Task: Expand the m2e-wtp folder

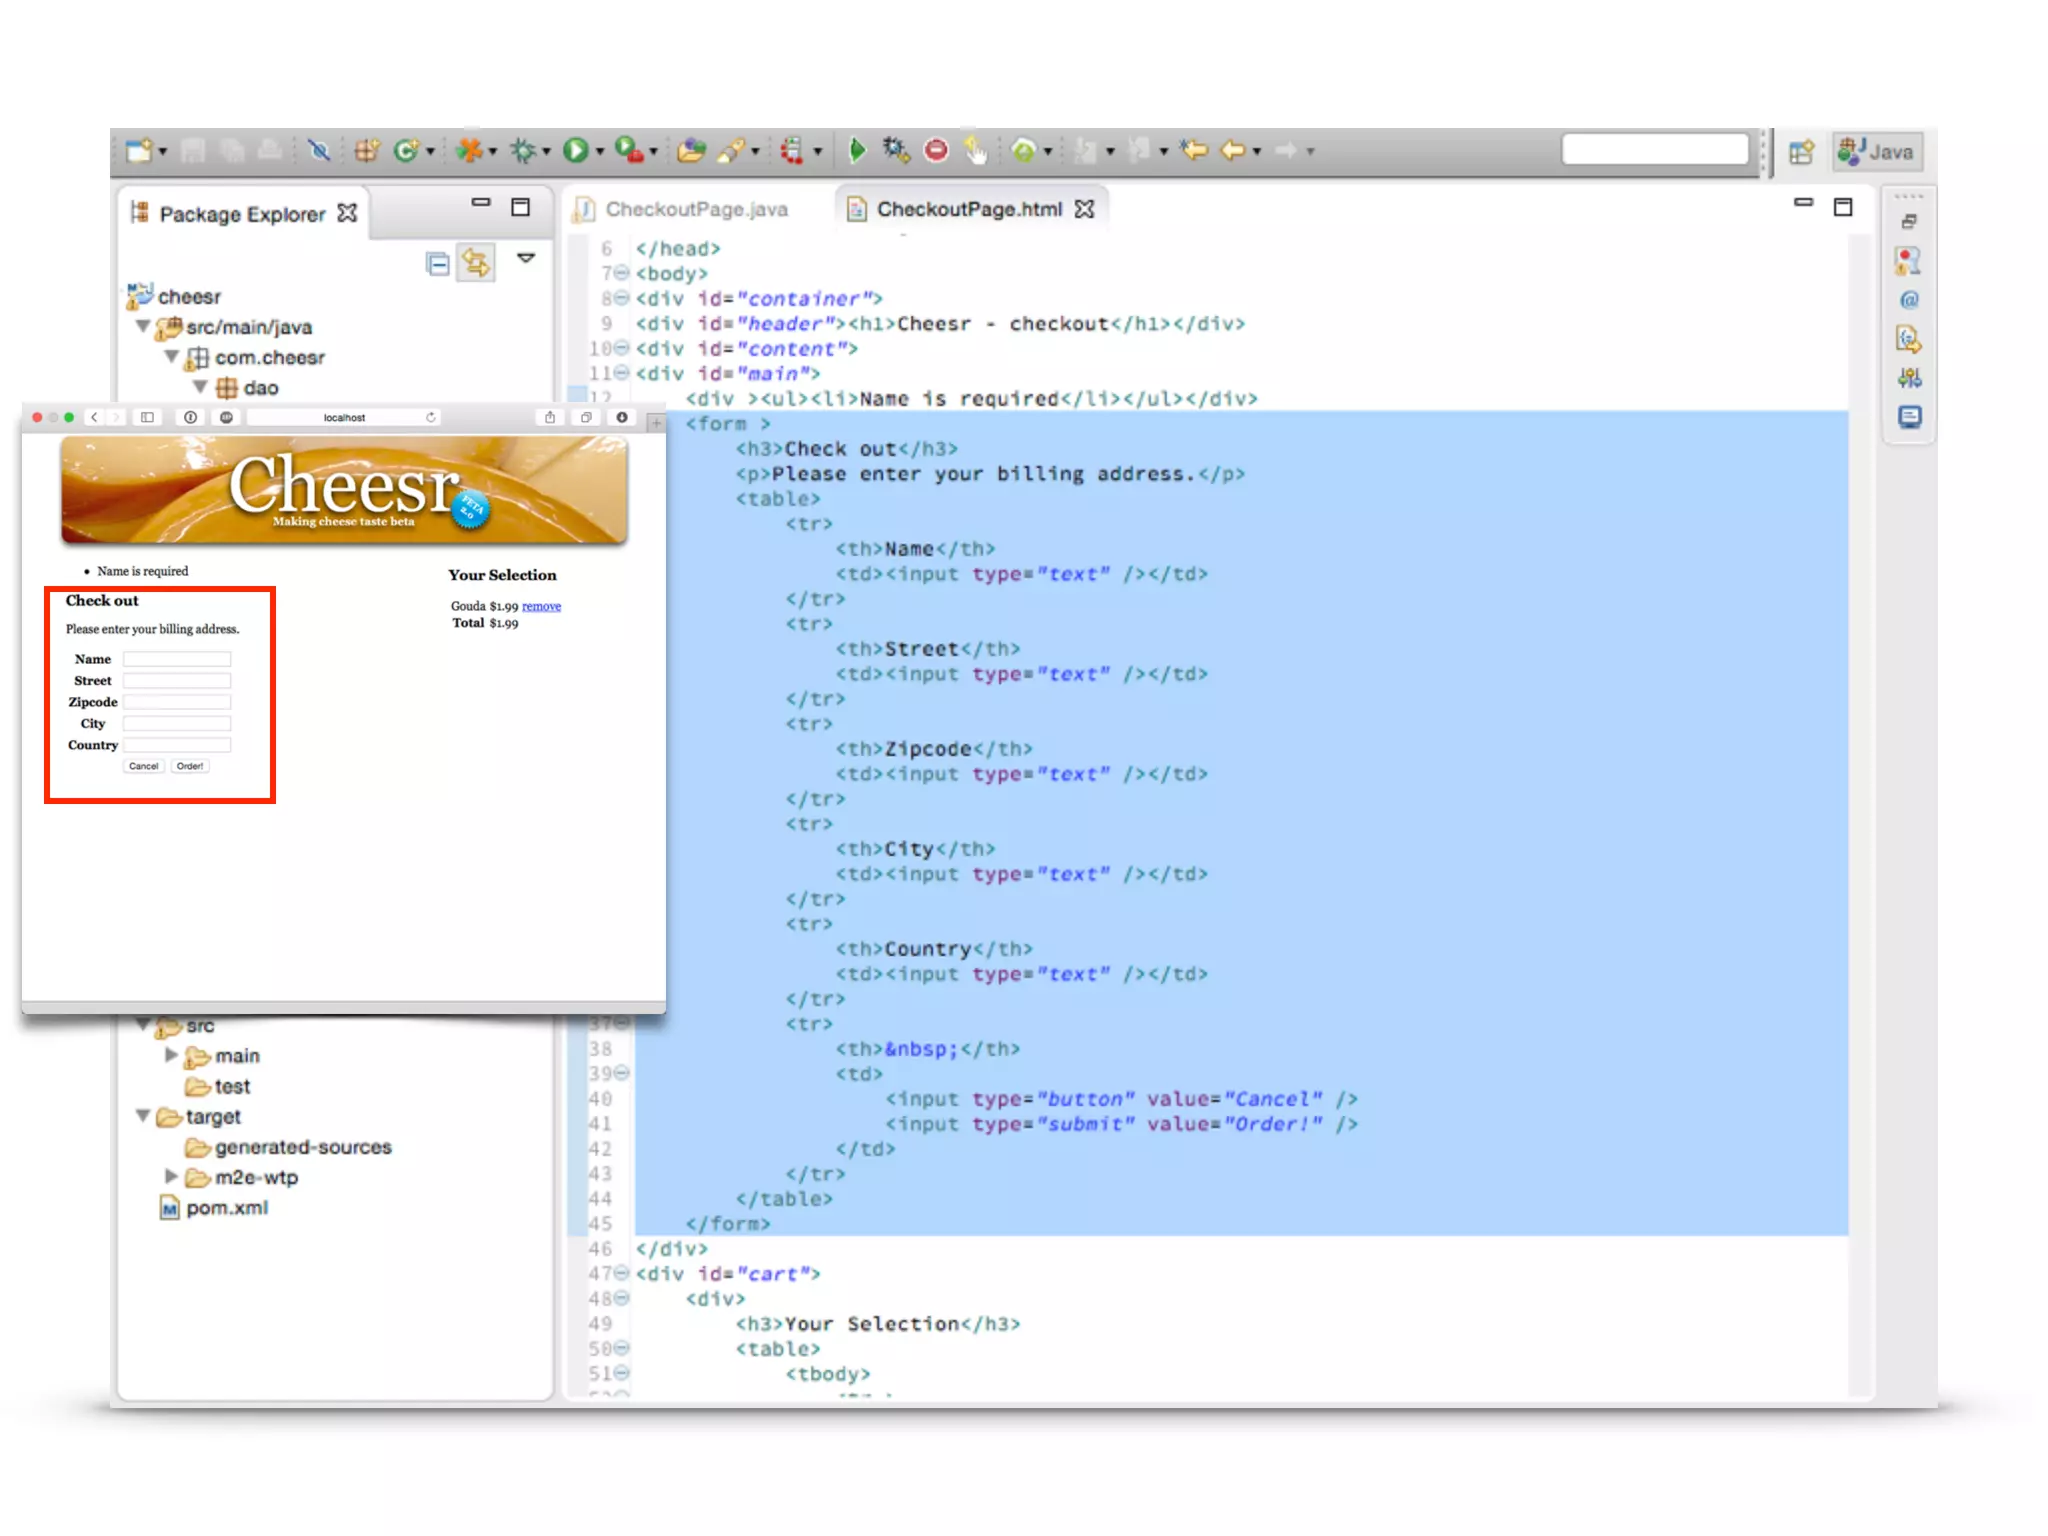Action: coord(171,1177)
